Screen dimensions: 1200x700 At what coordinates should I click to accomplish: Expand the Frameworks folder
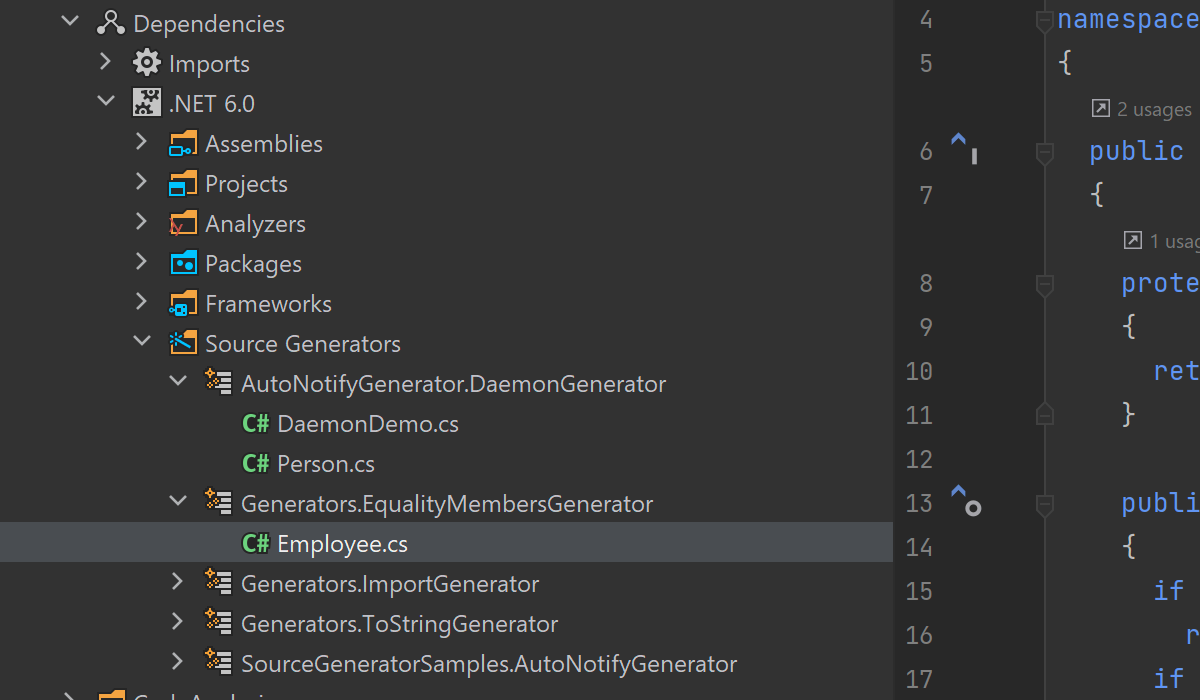coord(142,302)
